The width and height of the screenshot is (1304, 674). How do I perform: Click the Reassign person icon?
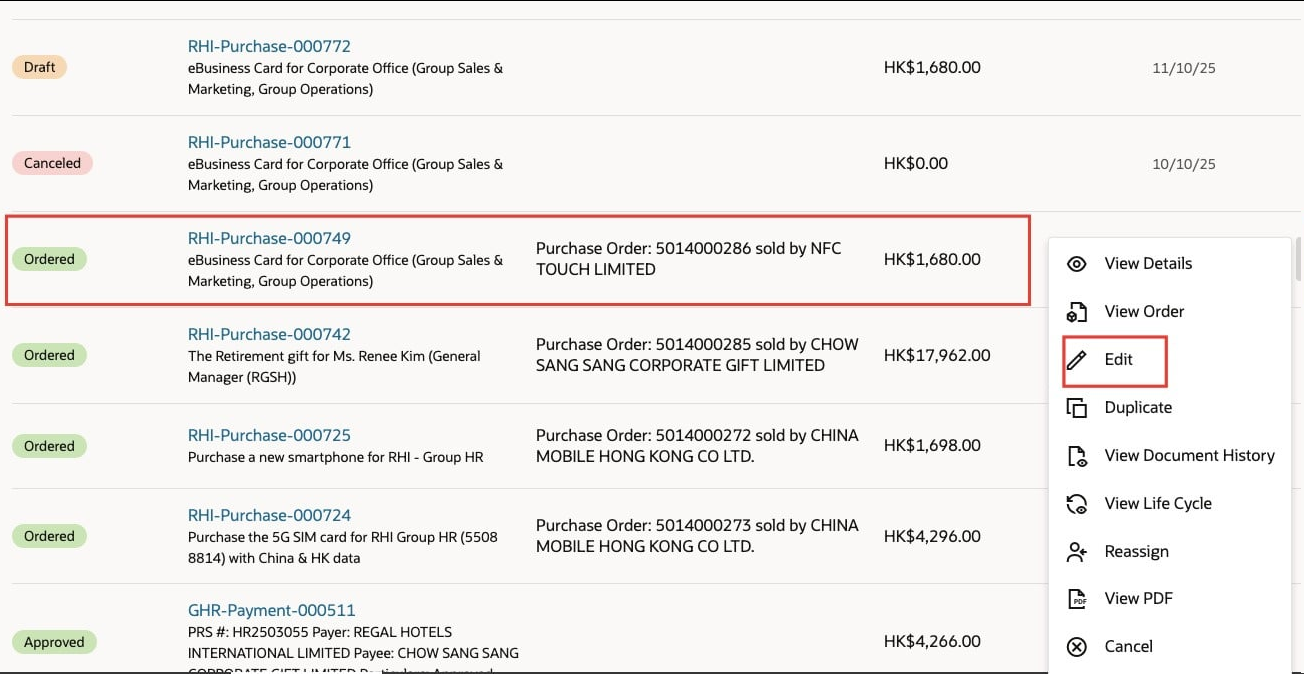click(x=1077, y=551)
